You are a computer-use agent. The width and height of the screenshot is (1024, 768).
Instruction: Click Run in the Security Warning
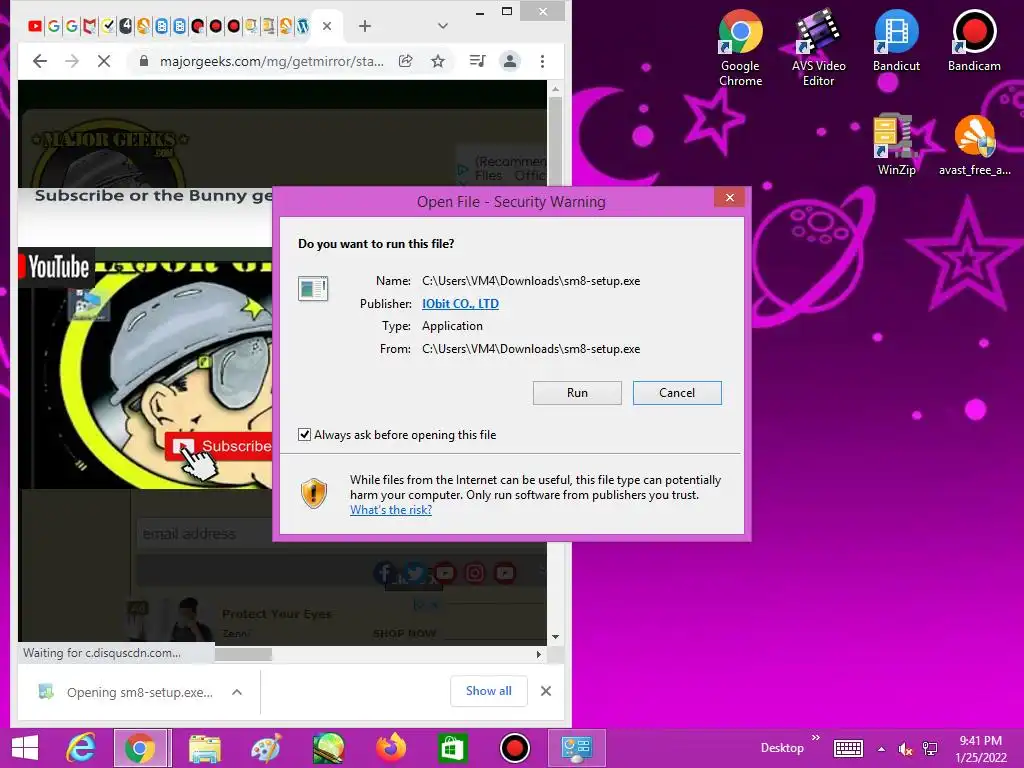click(577, 393)
